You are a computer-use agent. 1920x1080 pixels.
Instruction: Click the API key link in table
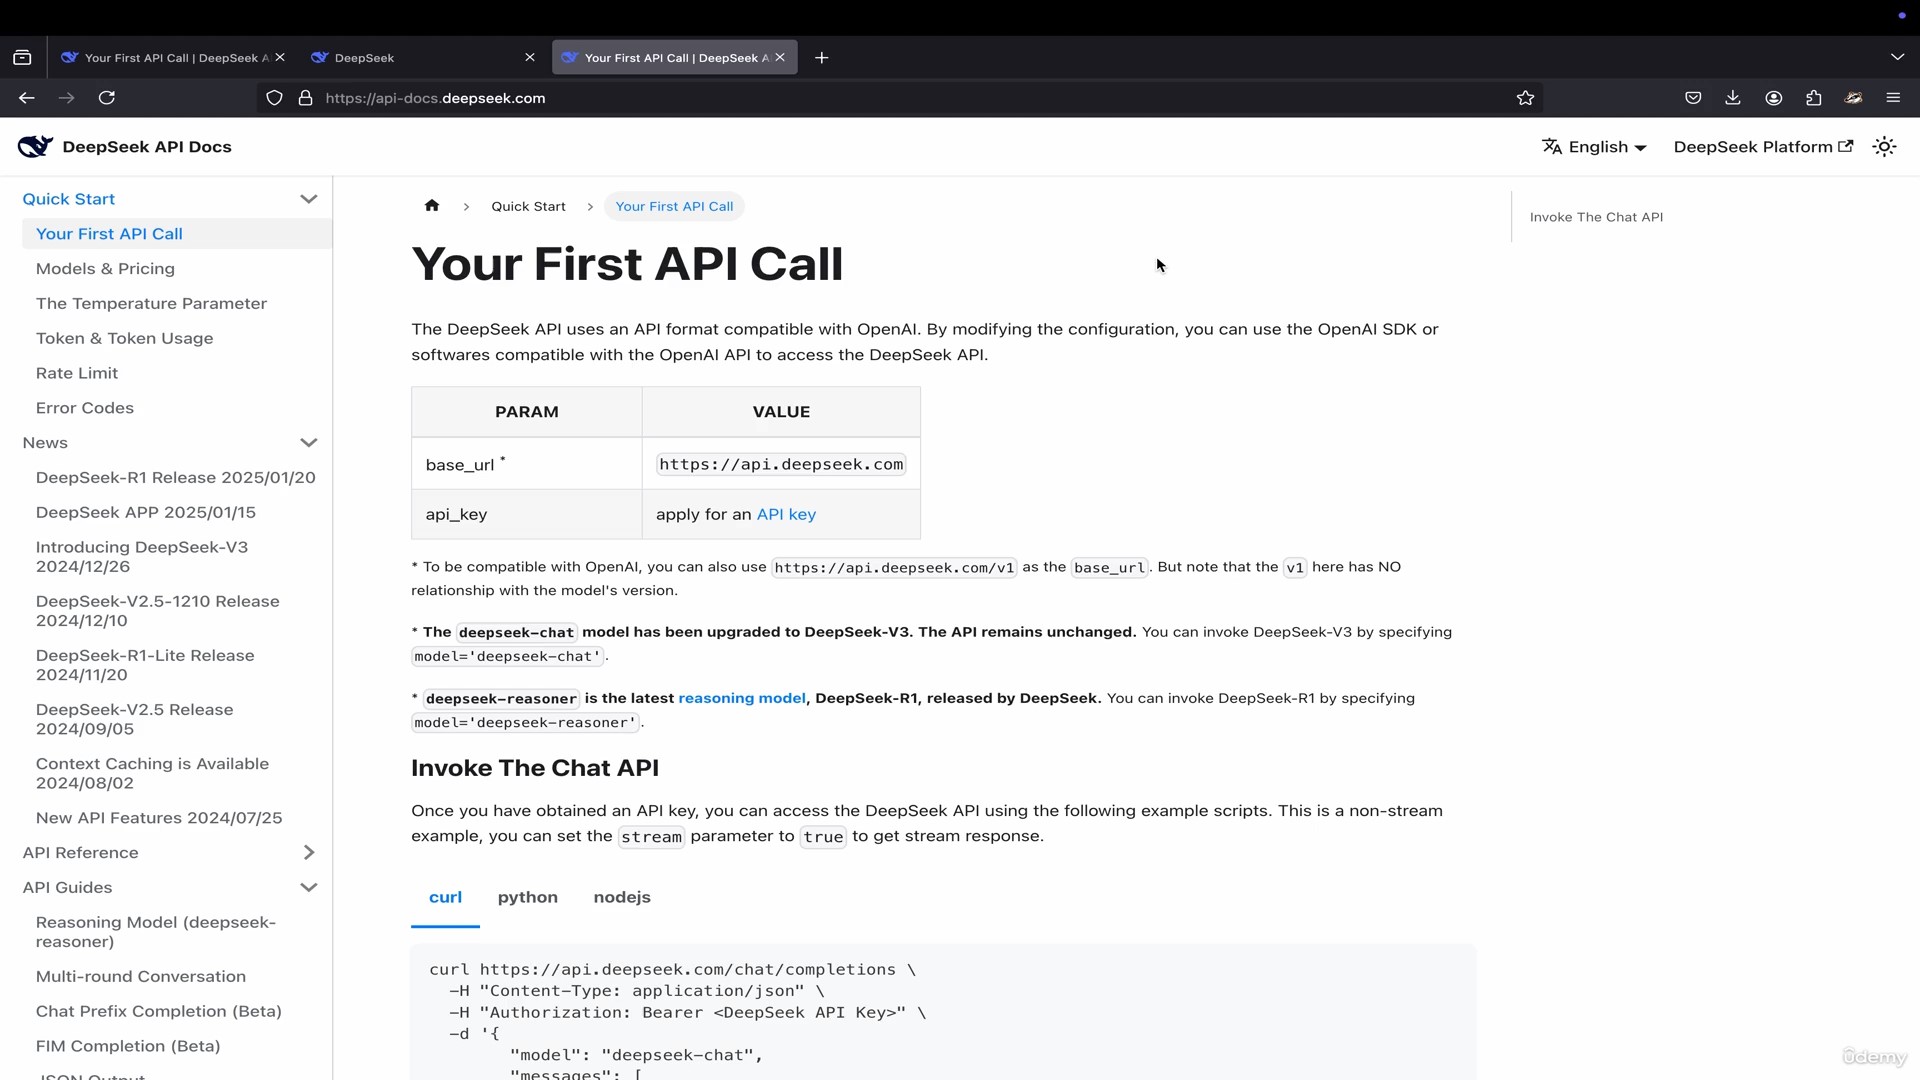coord(786,514)
